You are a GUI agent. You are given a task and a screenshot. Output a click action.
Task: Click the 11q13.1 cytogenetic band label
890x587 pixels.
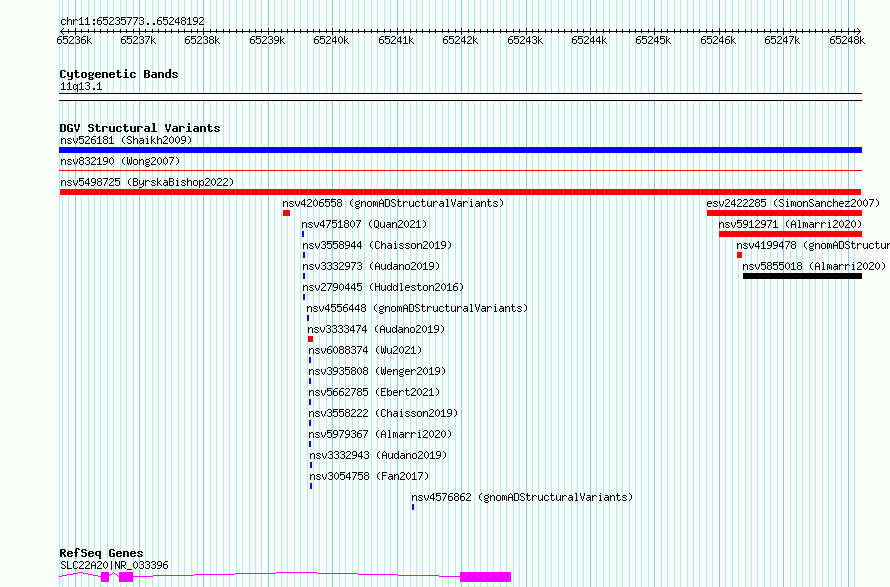[x=81, y=86]
